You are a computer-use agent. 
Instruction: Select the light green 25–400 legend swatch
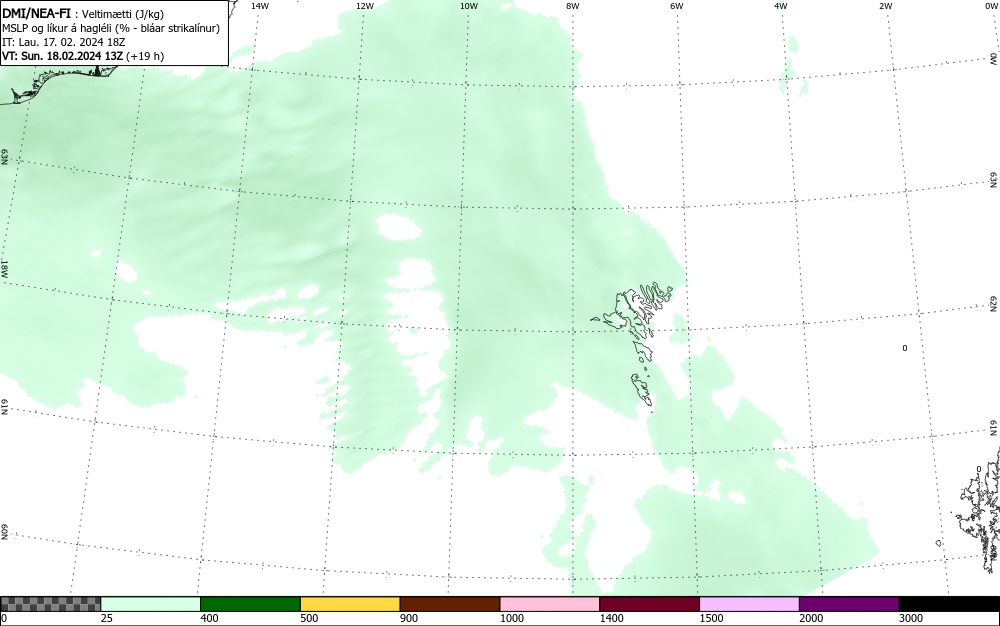(x=151, y=604)
